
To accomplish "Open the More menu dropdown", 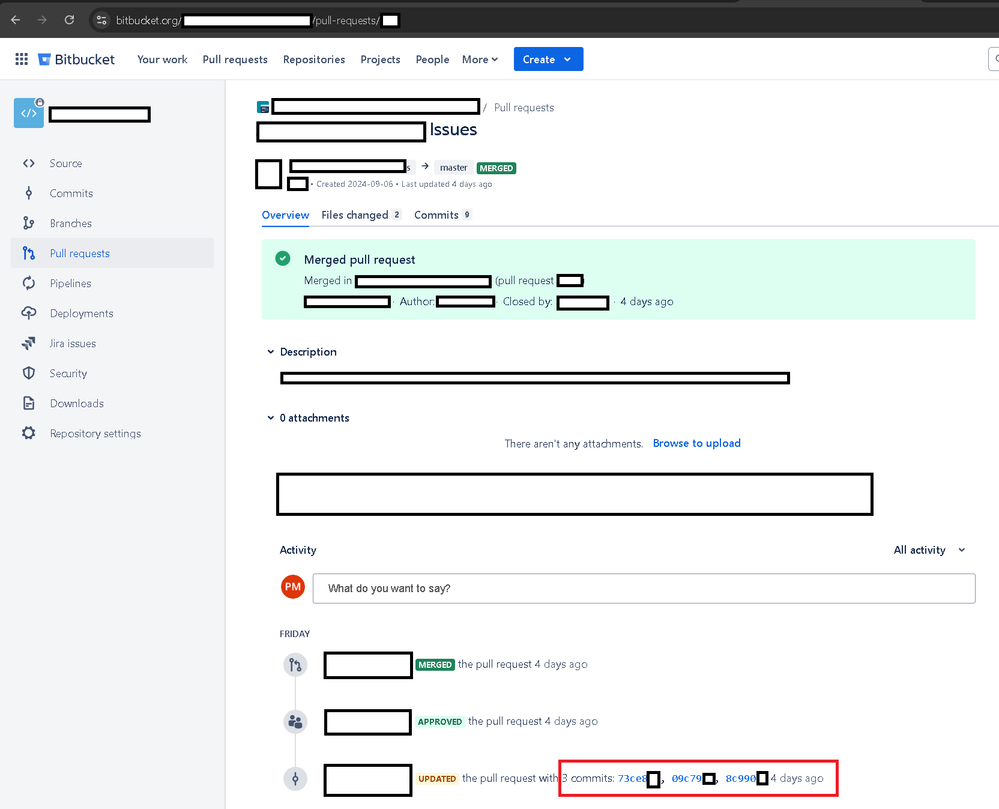I will tap(480, 59).
